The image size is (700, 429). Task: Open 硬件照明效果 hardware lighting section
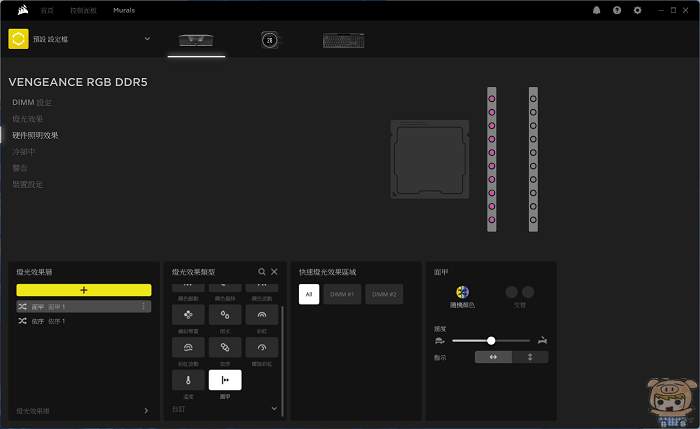[35, 135]
